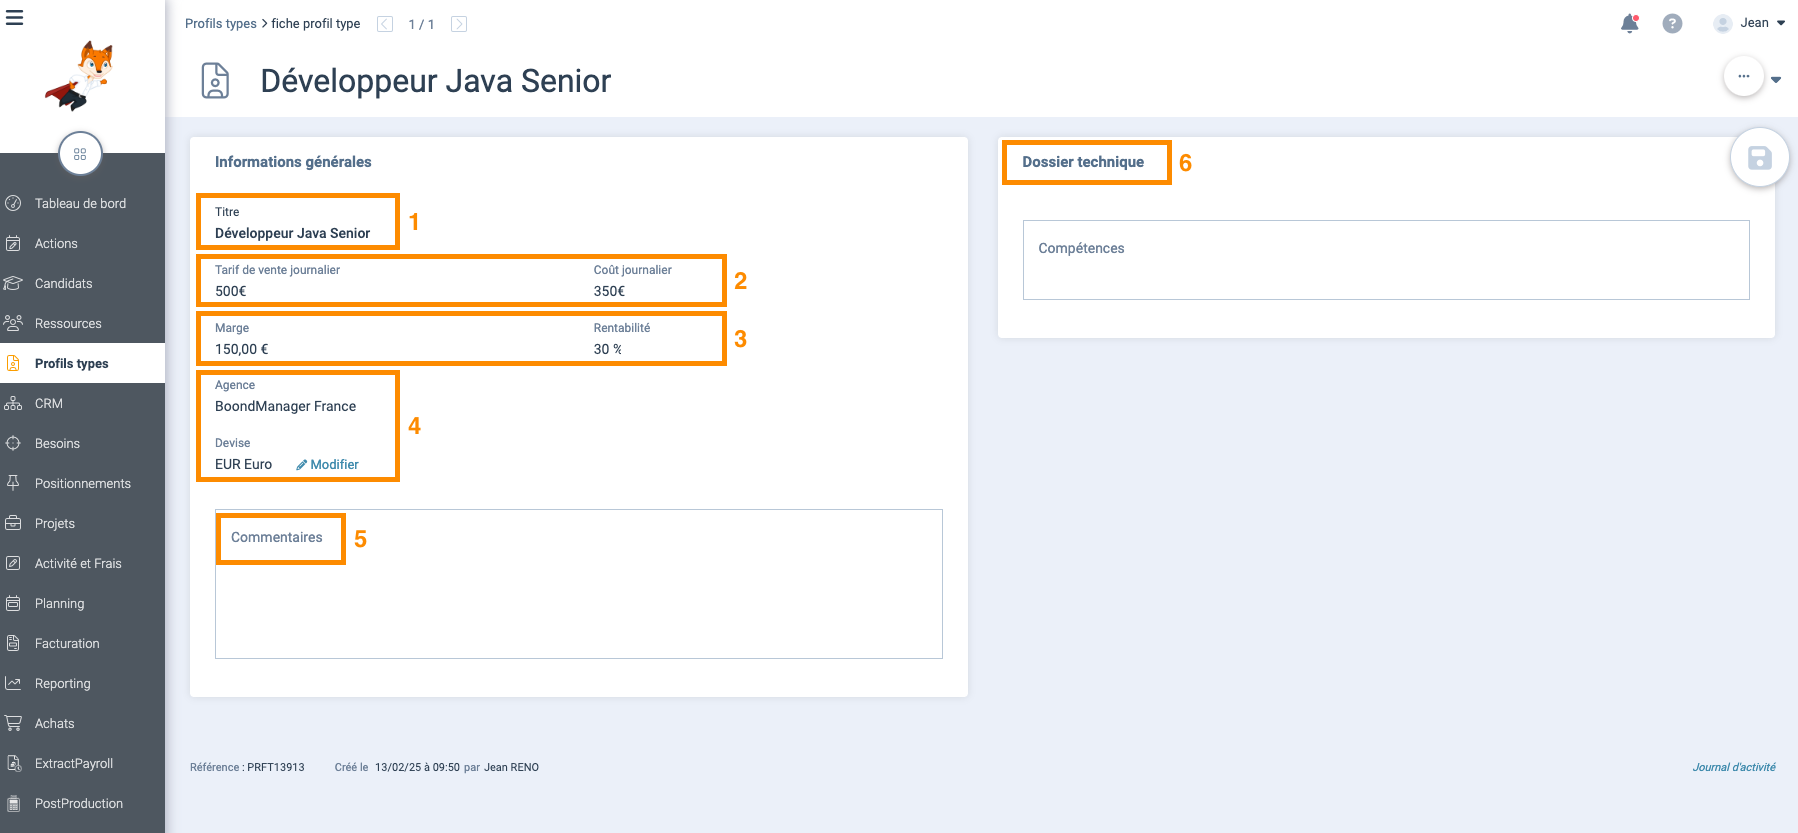Click the Profils types breadcrumb
This screenshot has height=833, width=1798.
click(x=220, y=24)
